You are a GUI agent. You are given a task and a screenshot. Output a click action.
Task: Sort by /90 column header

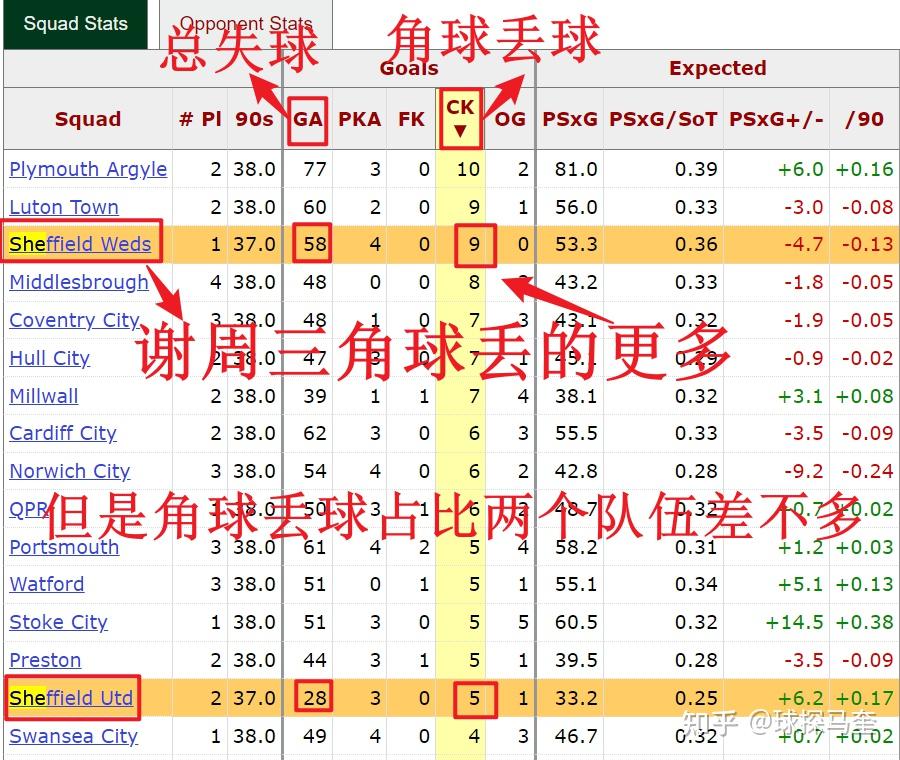(864, 119)
